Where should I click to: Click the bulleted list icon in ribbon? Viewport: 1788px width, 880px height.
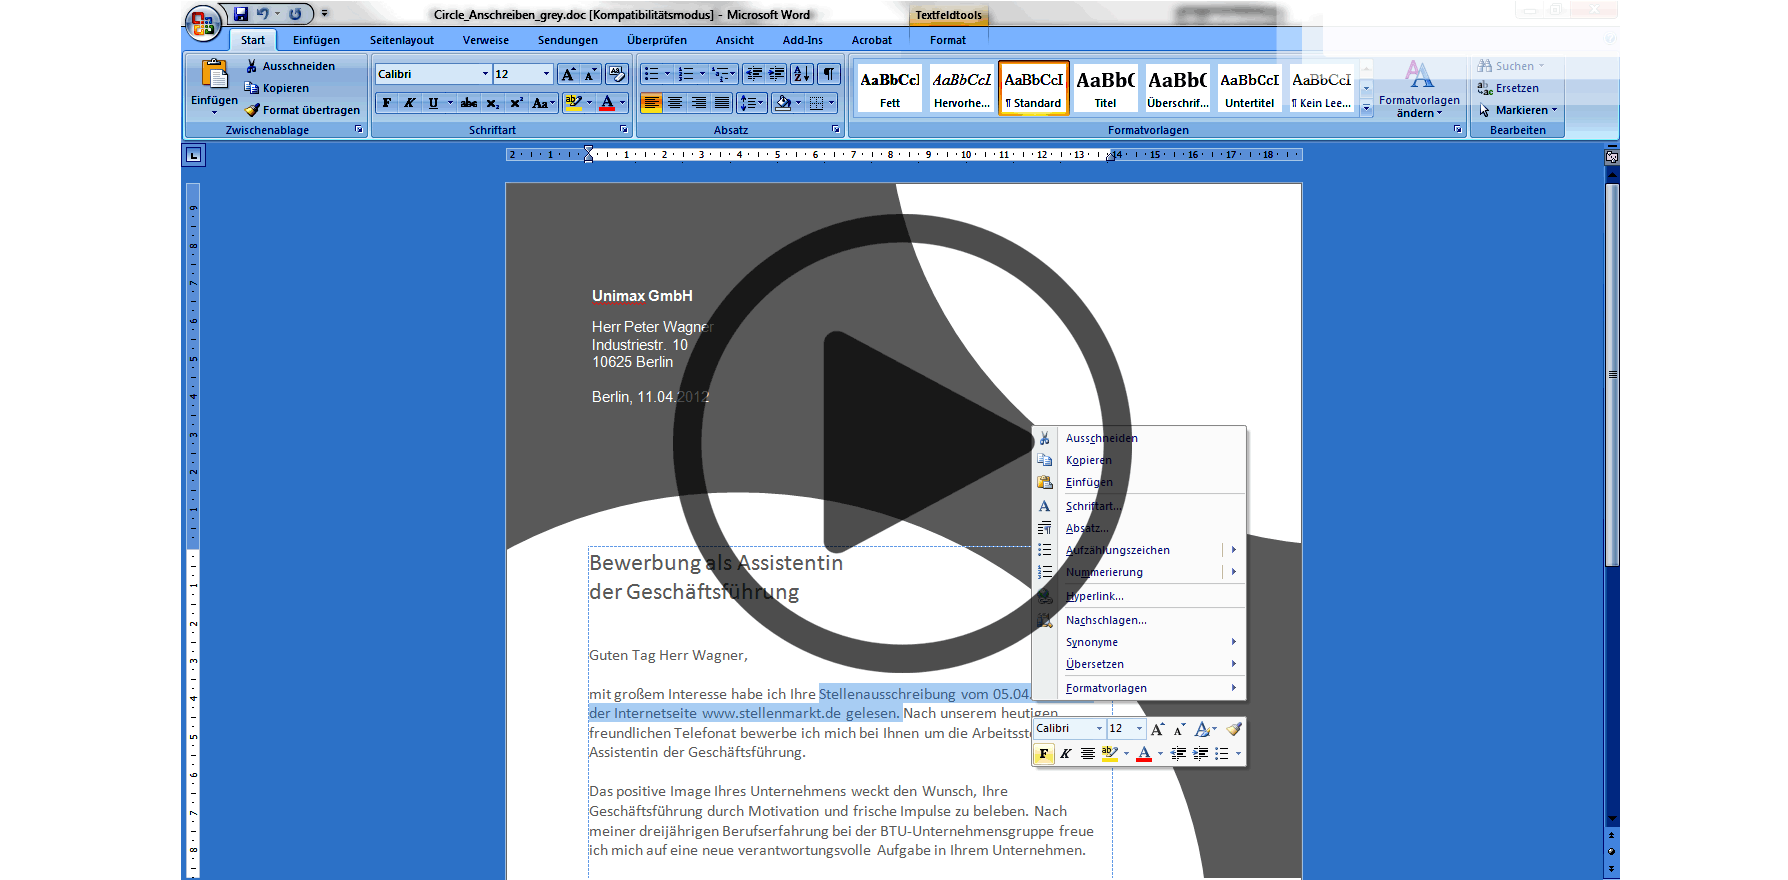(x=651, y=74)
